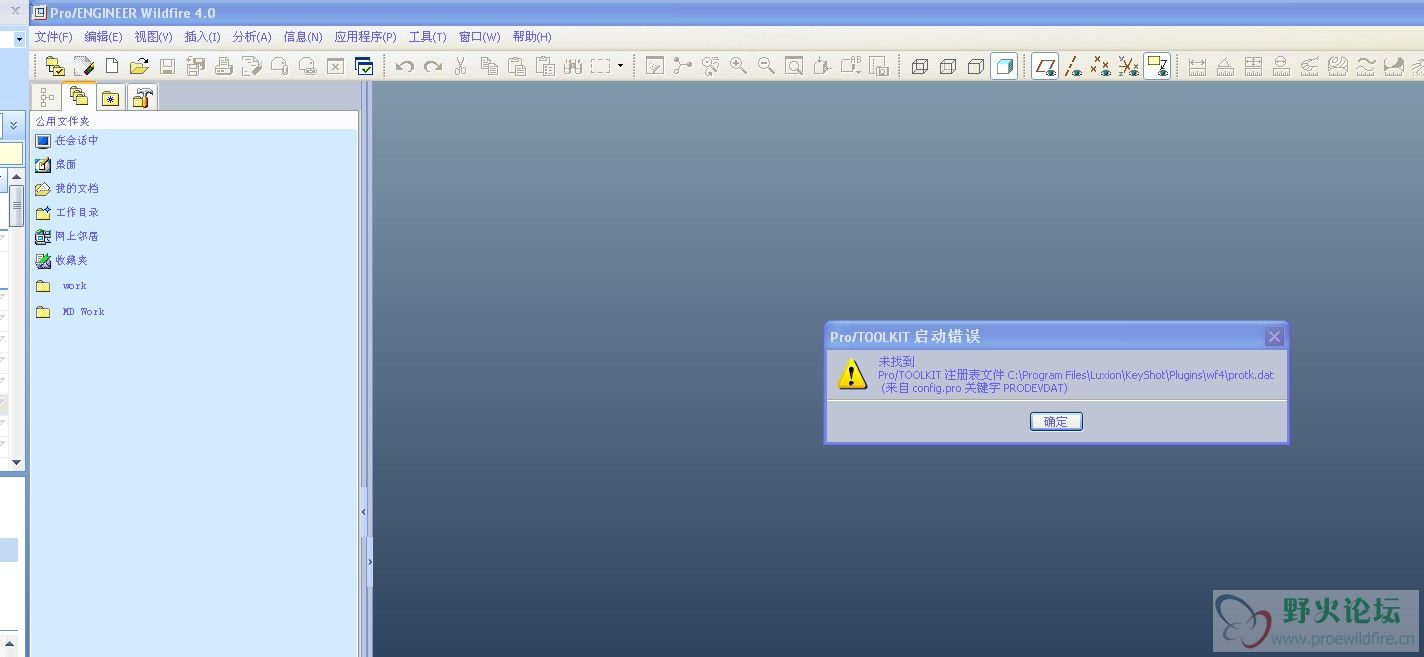Click the cut scissors icon
The width and height of the screenshot is (1424, 657).
tap(461, 67)
